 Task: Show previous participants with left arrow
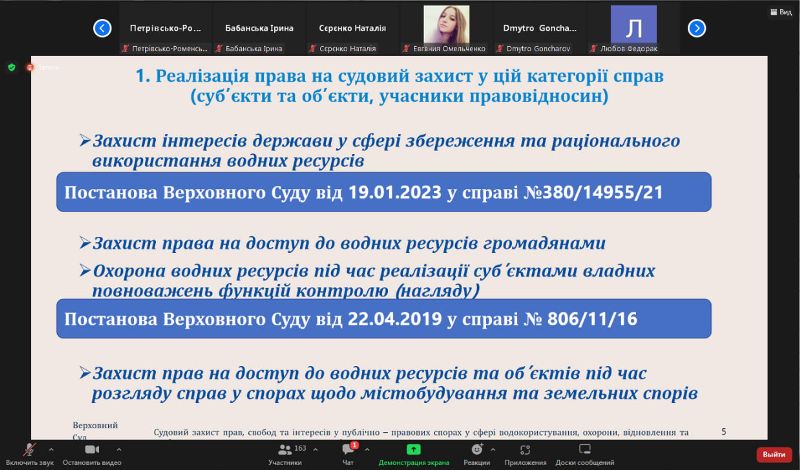[x=102, y=28]
